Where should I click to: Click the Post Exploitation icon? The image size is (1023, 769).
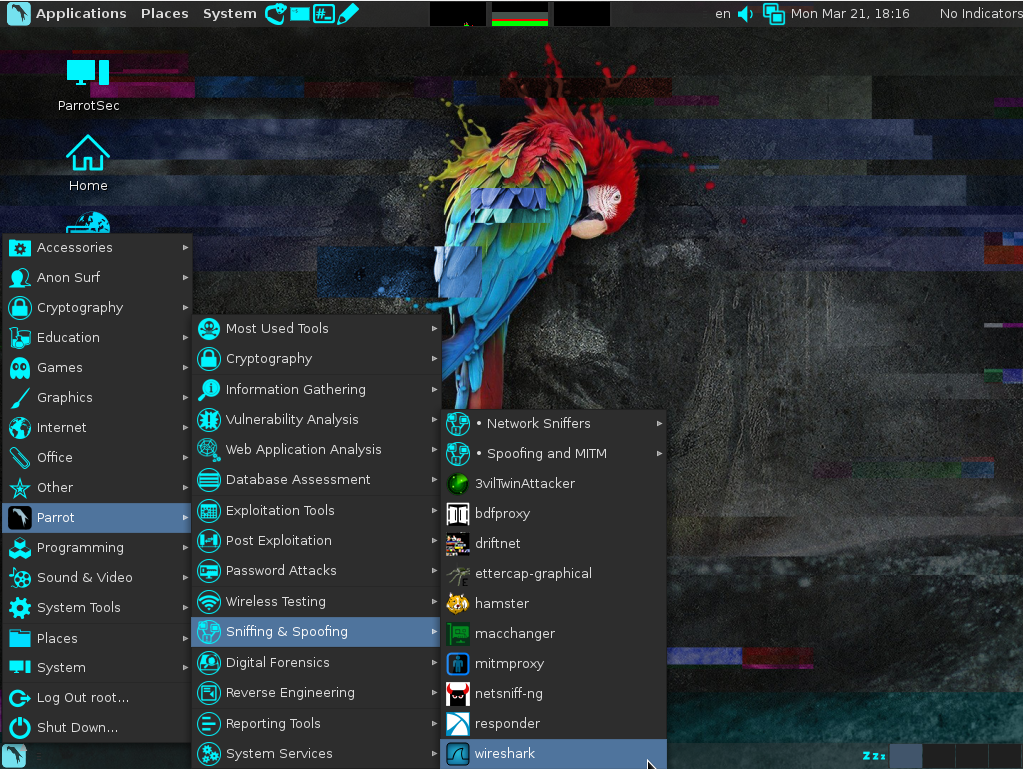pos(209,540)
